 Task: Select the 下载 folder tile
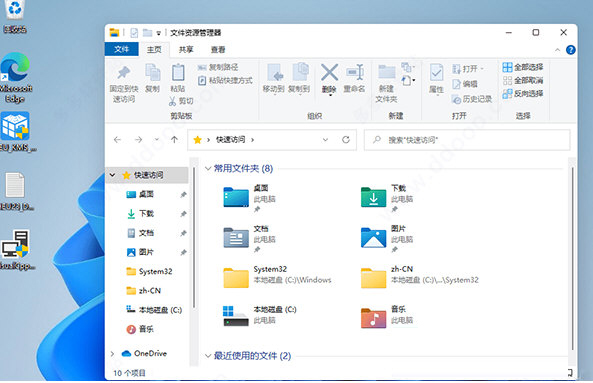click(387, 197)
